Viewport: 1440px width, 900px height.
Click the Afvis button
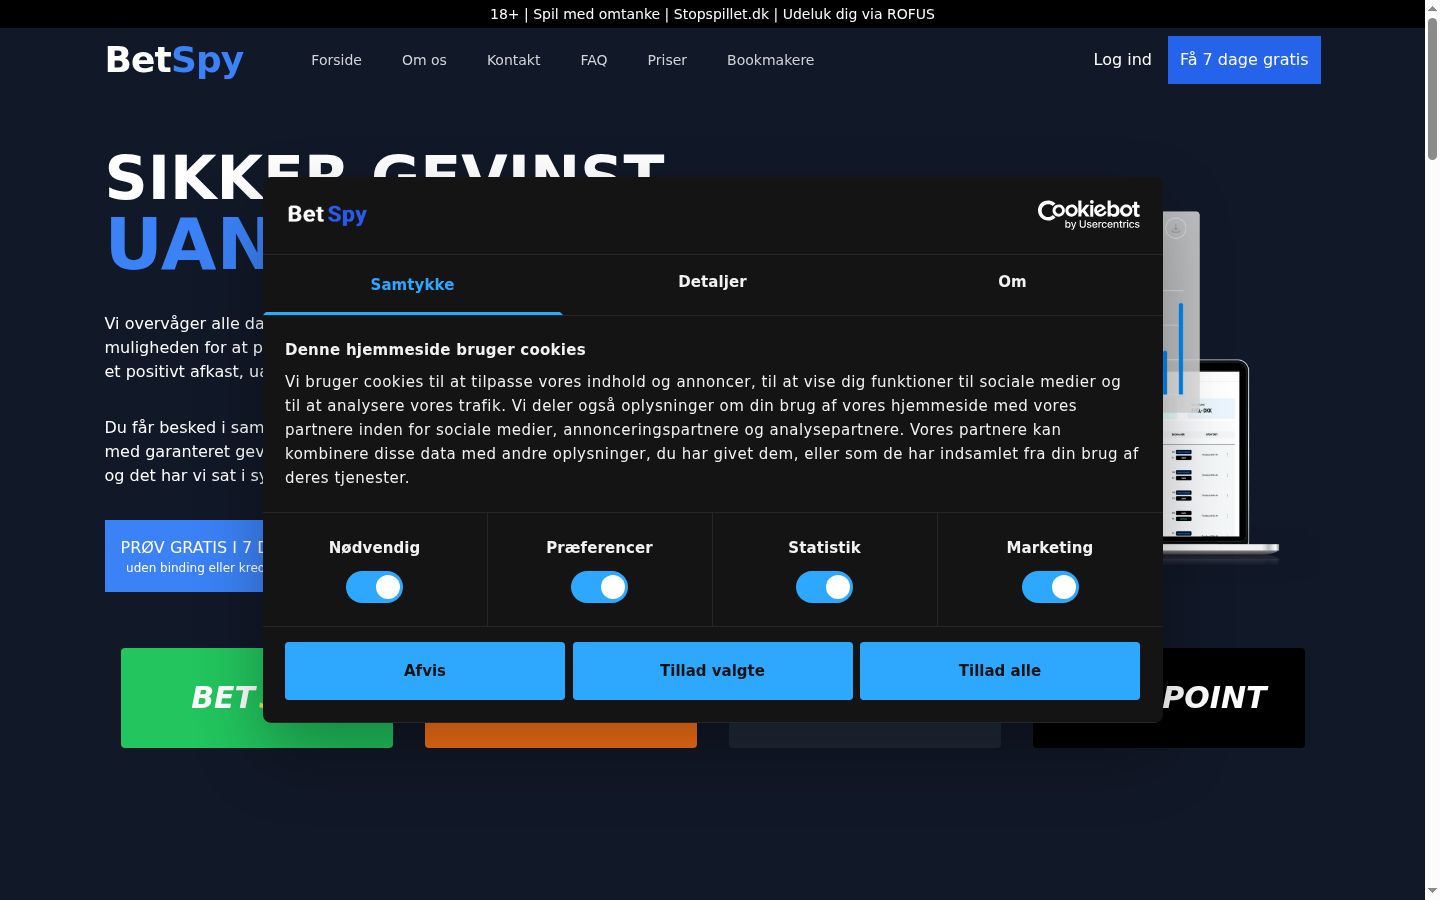point(425,671)
